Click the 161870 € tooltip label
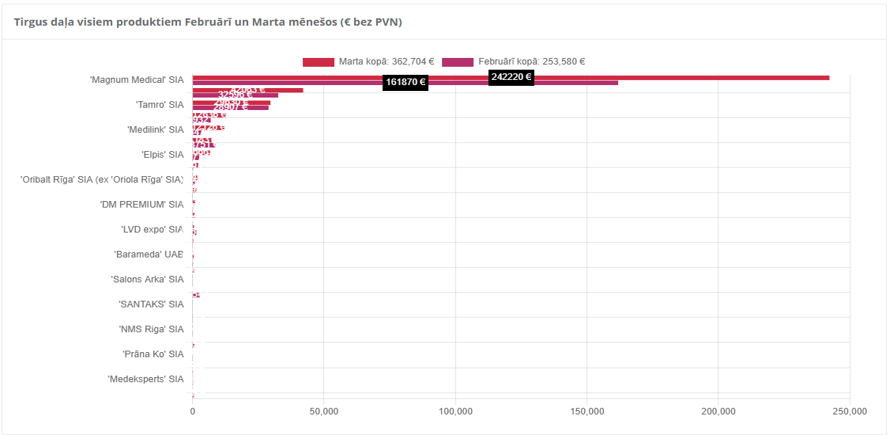The height and width of the screenshot is (435, 894). click(405, 82)
